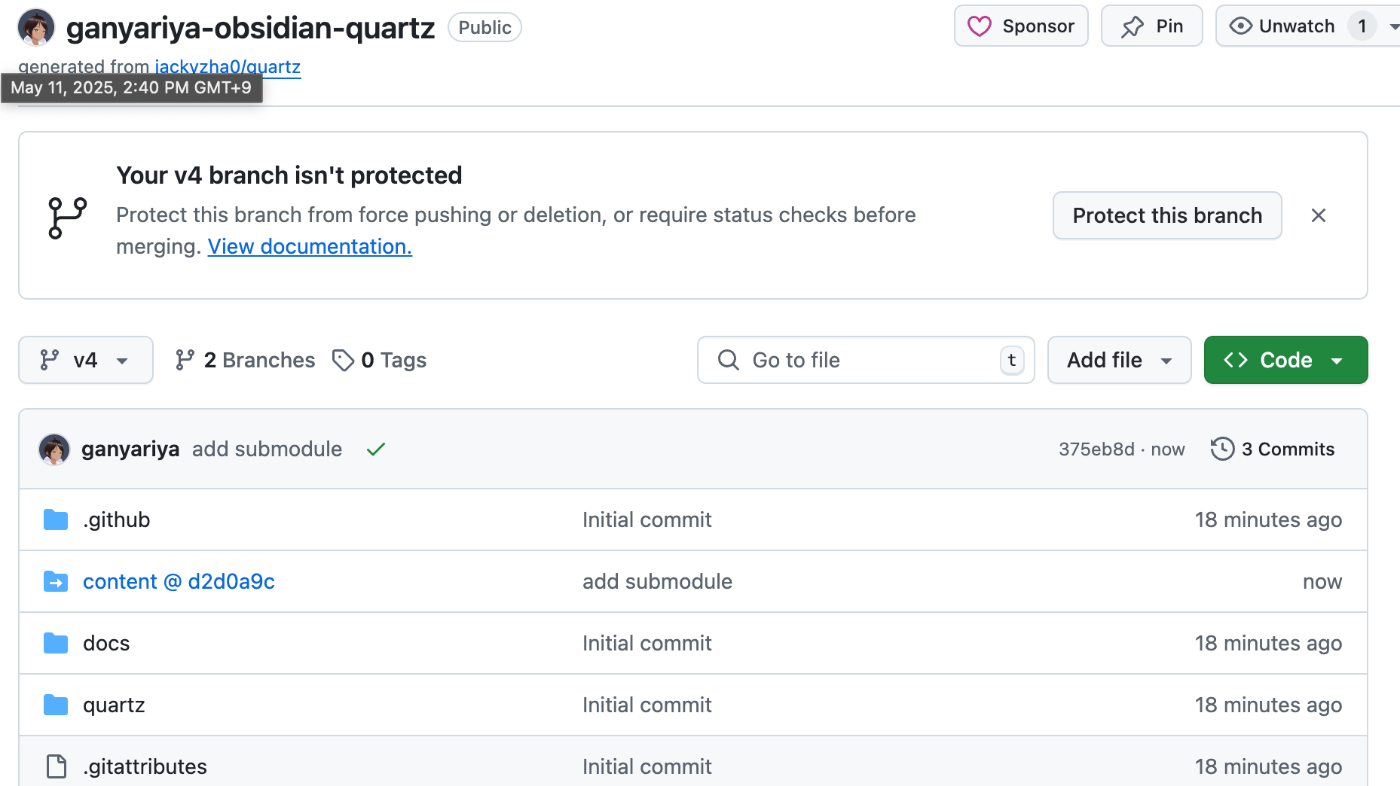
Task: Open commit hash 375eb8d
Action: (1096, 449)
